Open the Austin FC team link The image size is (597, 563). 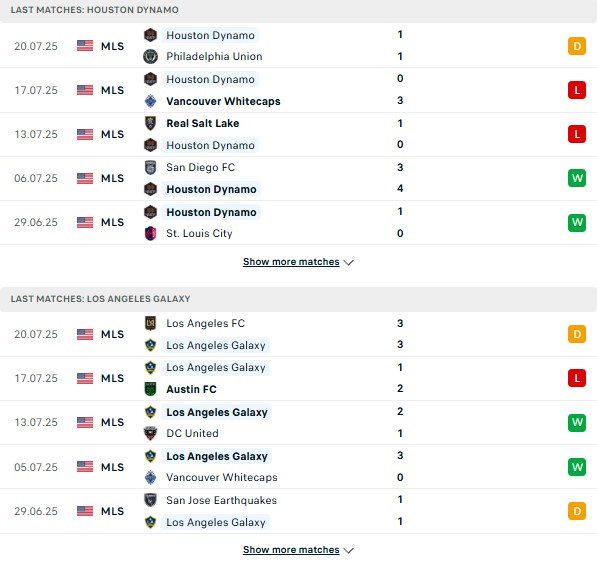[191, 389]
